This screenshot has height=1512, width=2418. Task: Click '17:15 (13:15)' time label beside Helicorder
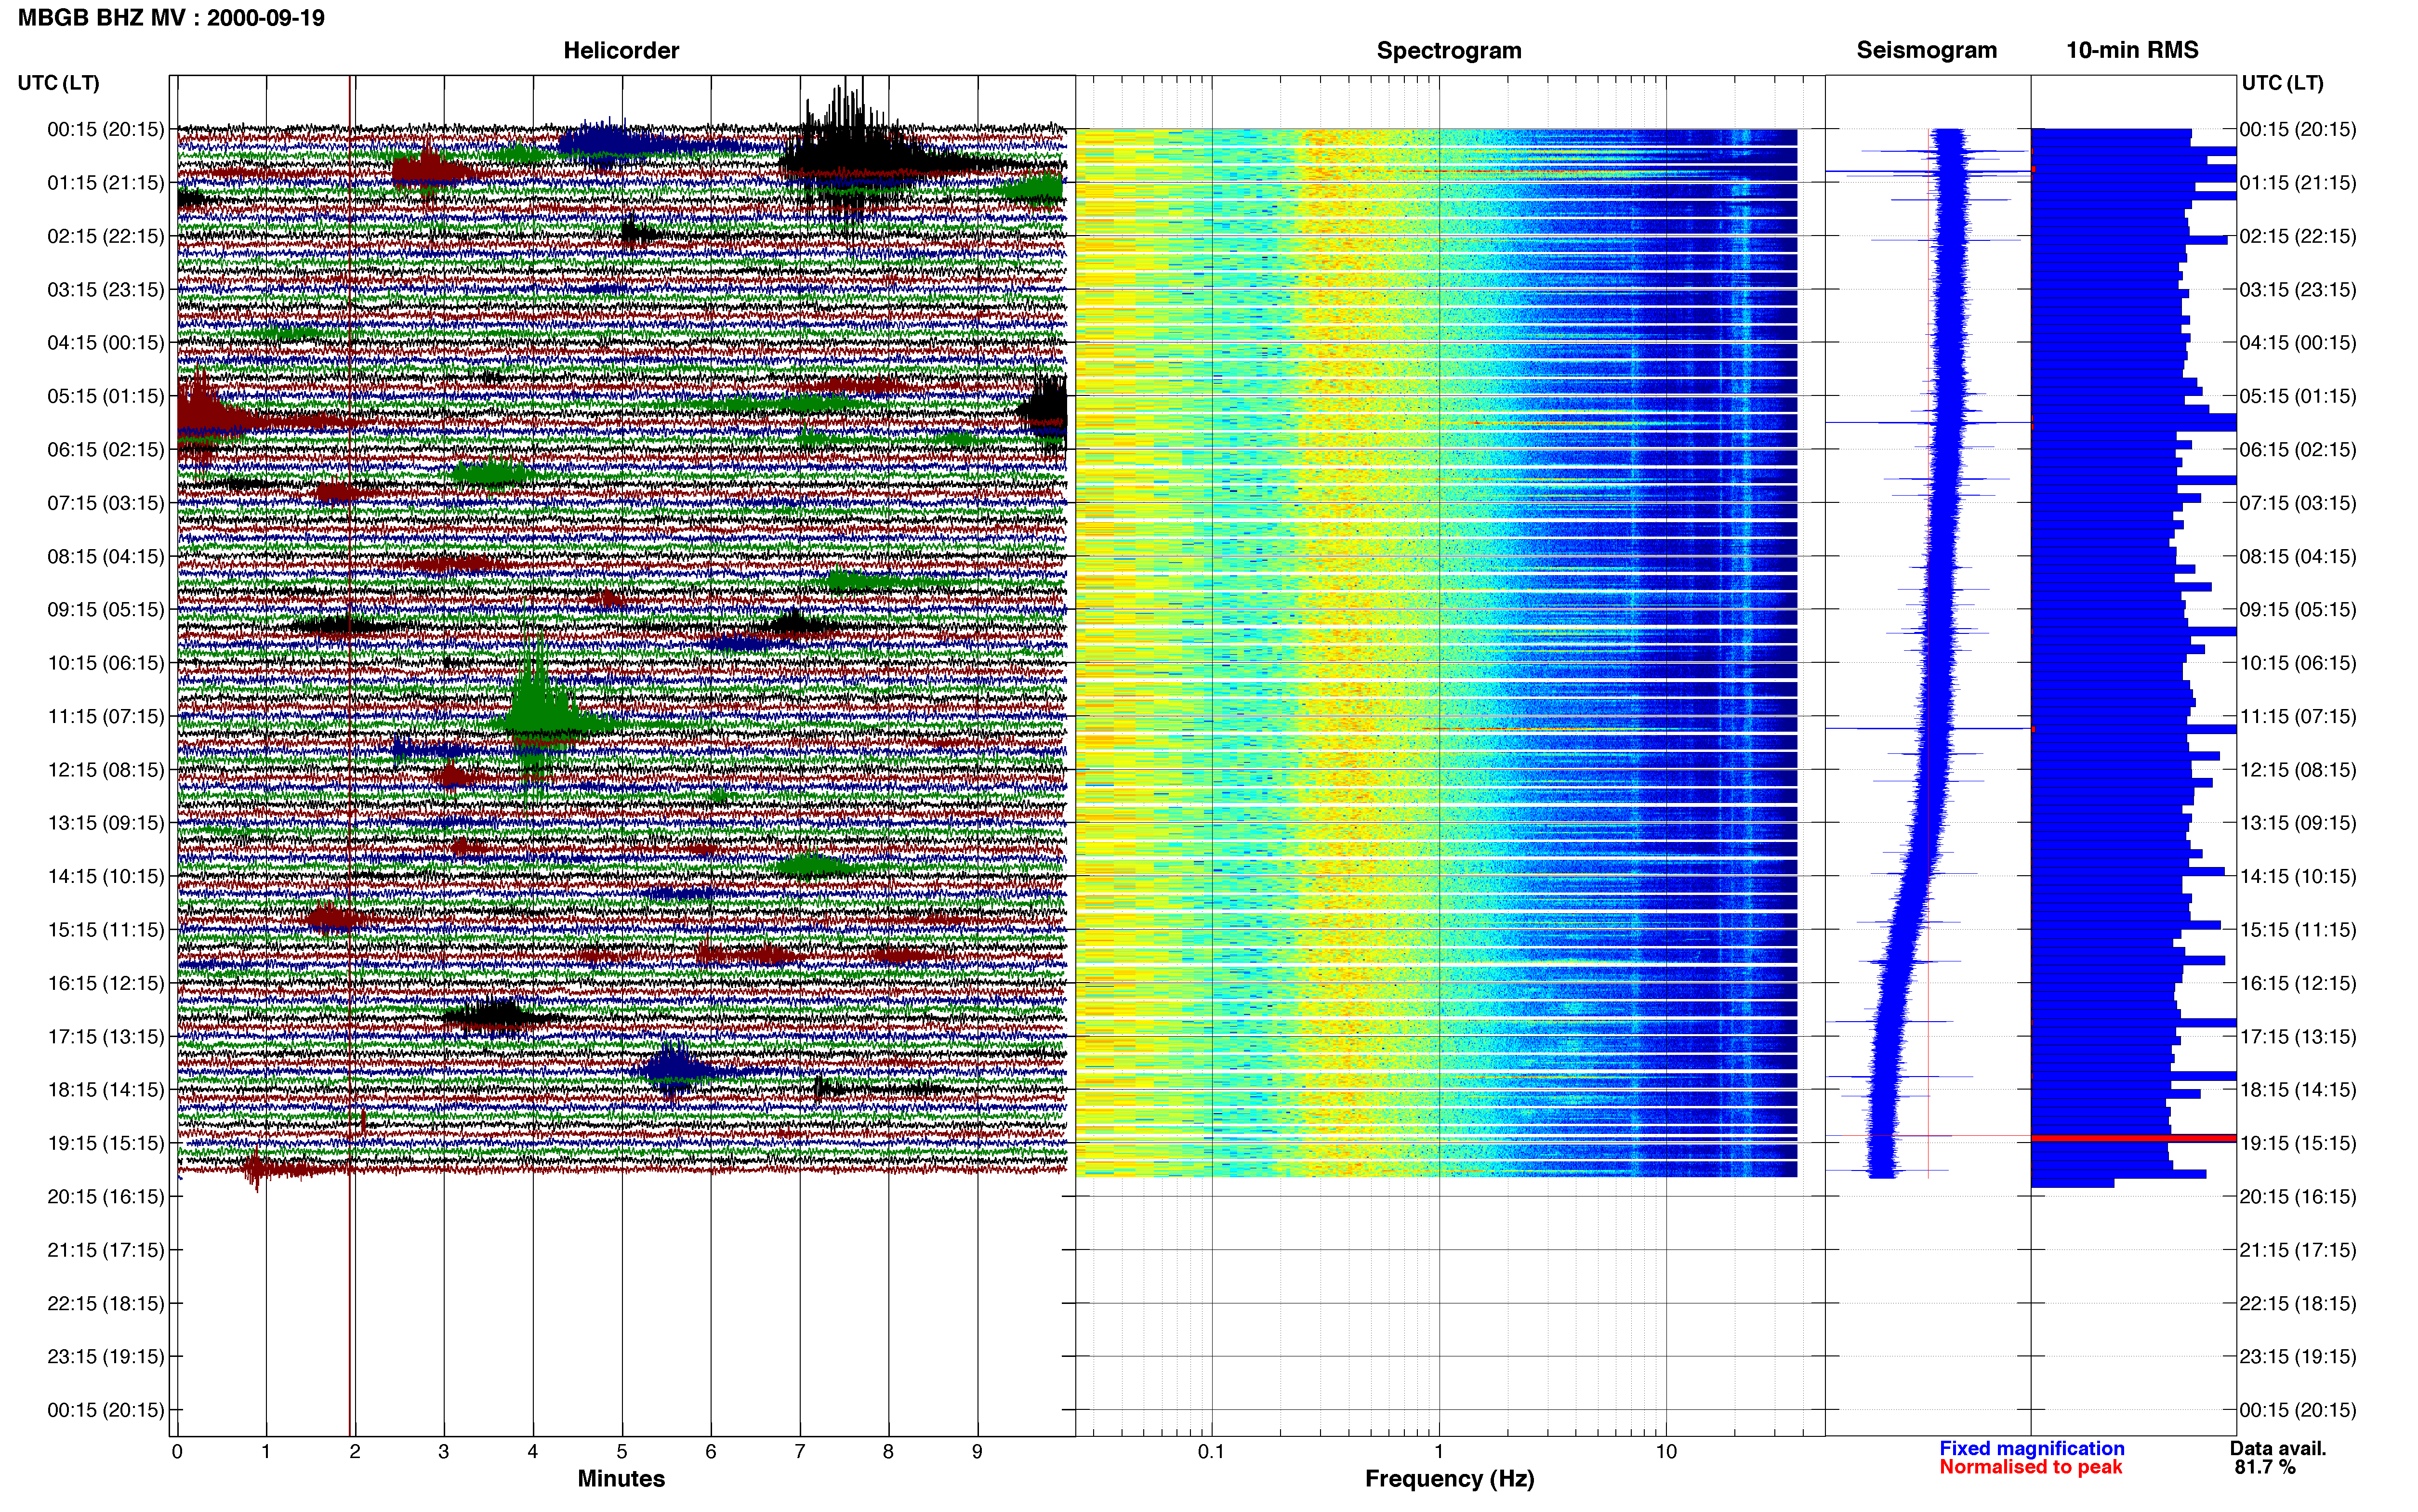point(106,1037)
